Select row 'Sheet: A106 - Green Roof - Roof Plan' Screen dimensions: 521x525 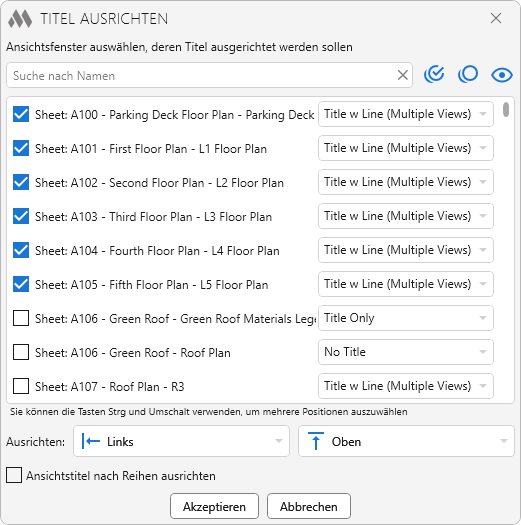(133, 353)
